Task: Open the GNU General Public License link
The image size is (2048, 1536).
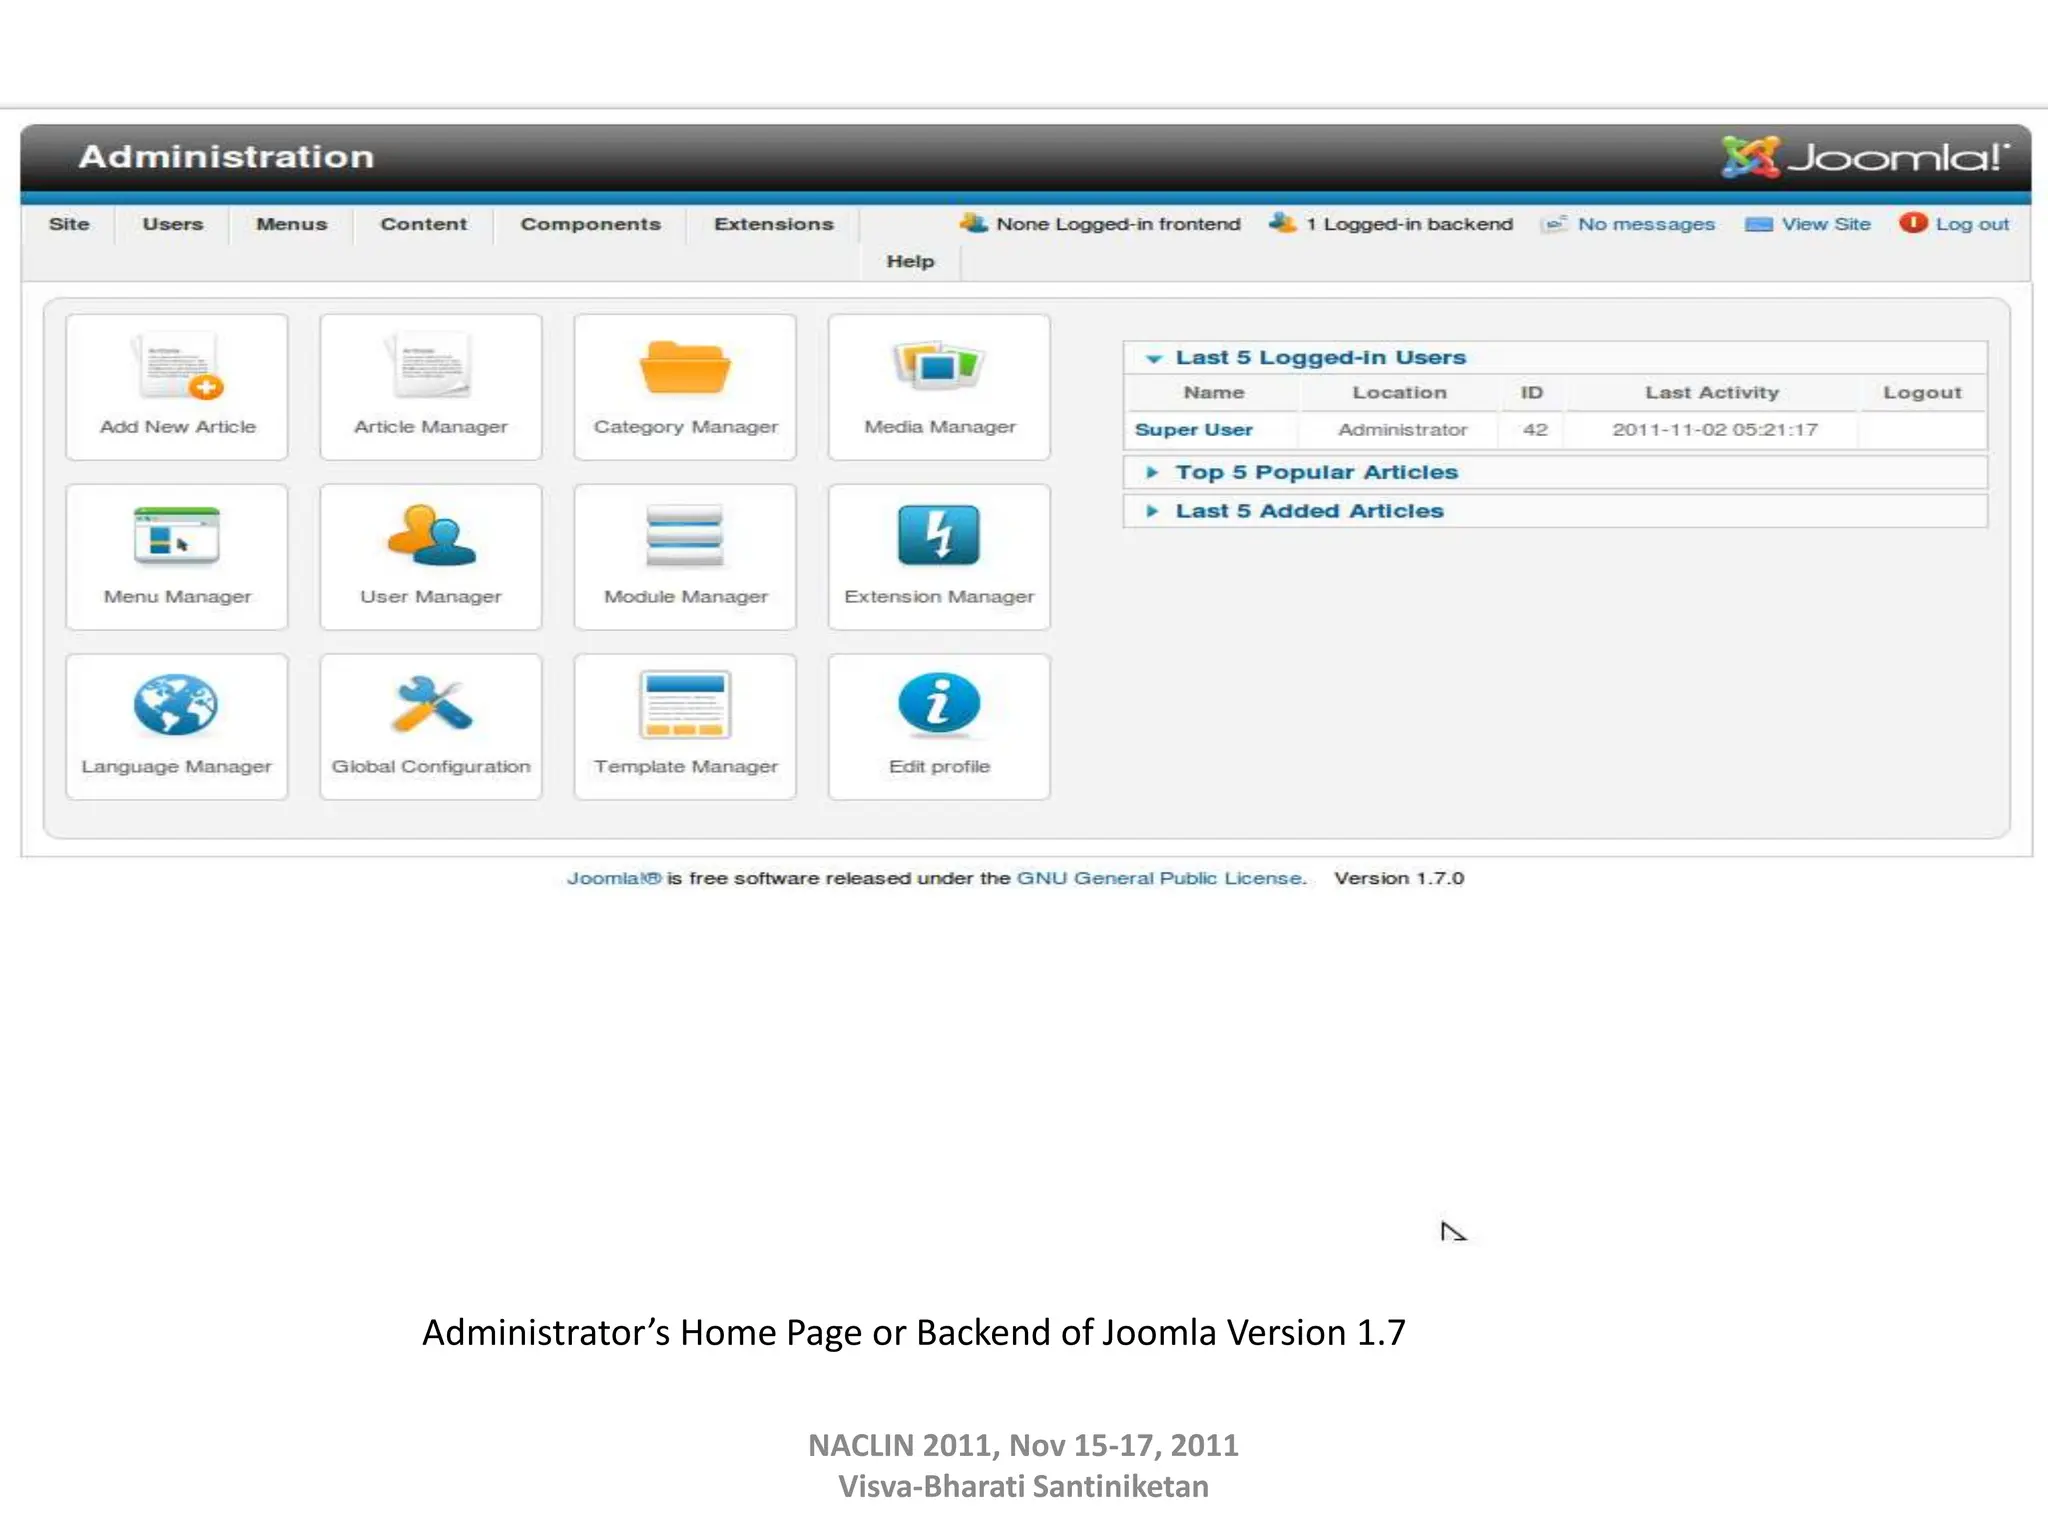Action: (1160, 878)
